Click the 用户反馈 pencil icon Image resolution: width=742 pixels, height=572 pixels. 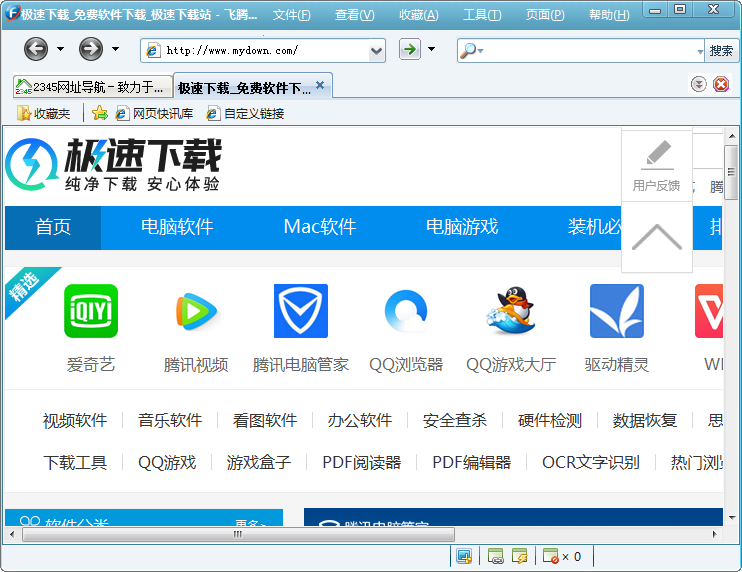[x=656, y=155]
